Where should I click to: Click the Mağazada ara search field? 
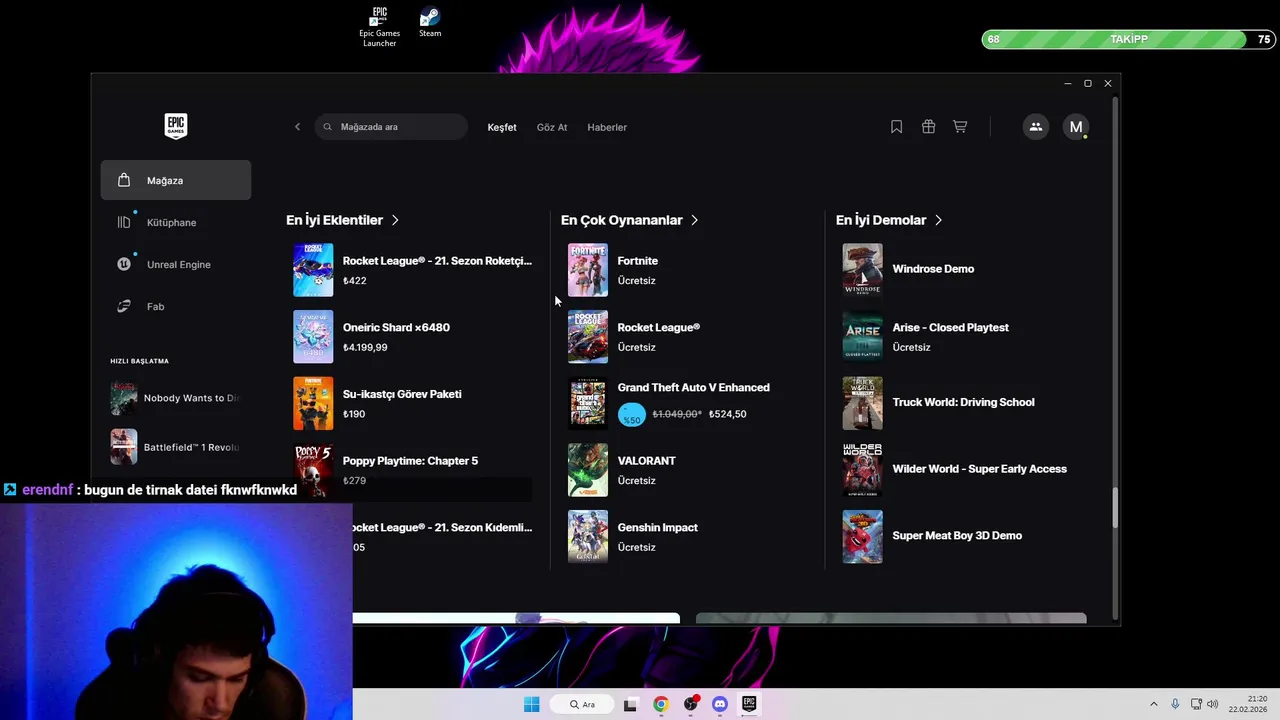[x=391, y=127]
